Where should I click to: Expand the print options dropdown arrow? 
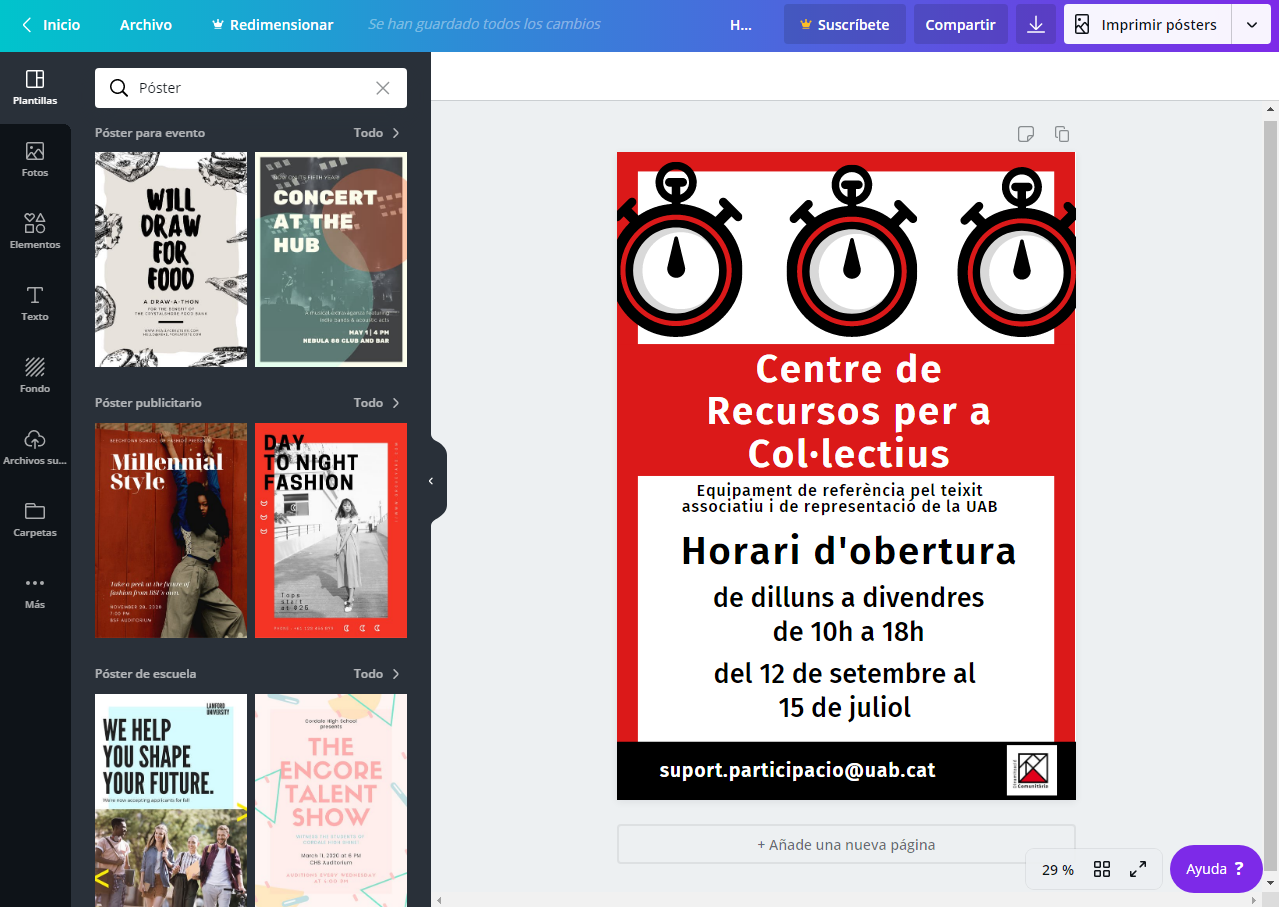tap(1252, 25)
